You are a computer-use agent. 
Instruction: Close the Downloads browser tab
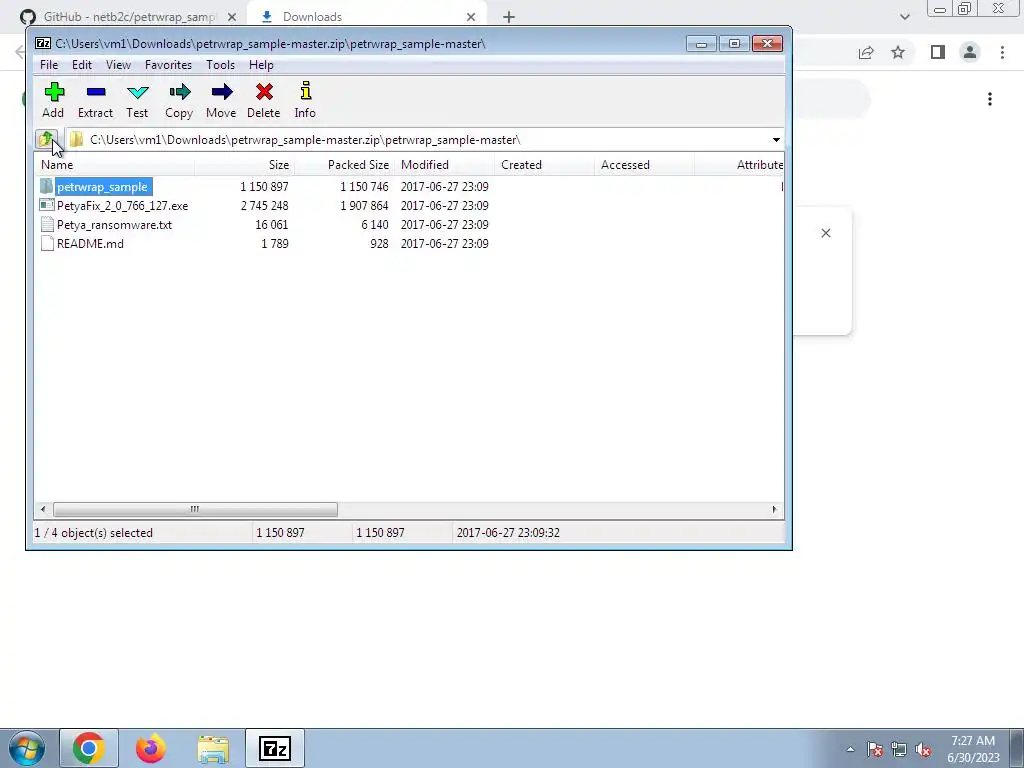pyautogui.click(x=471, y=17)
